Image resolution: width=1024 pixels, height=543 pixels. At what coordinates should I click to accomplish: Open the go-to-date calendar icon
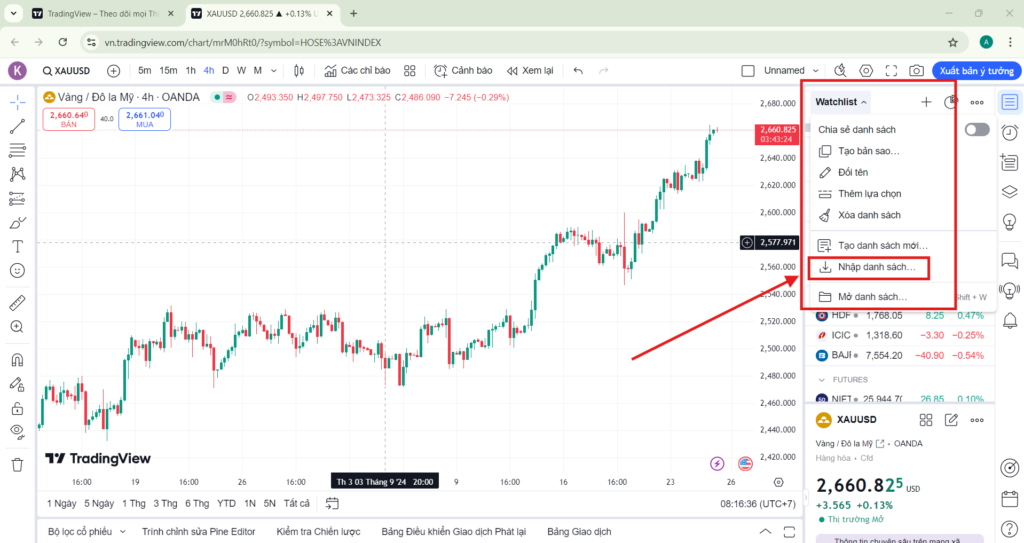pos(332,503)
